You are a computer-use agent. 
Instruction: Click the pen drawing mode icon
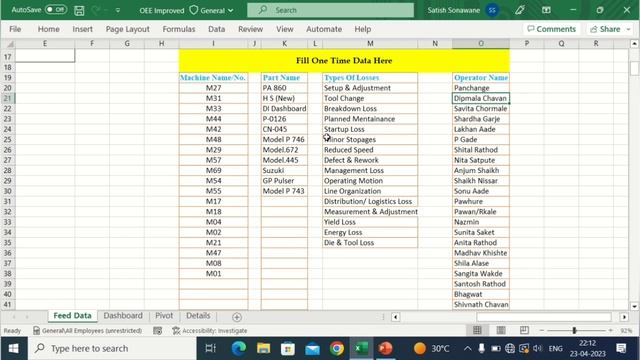520,10
